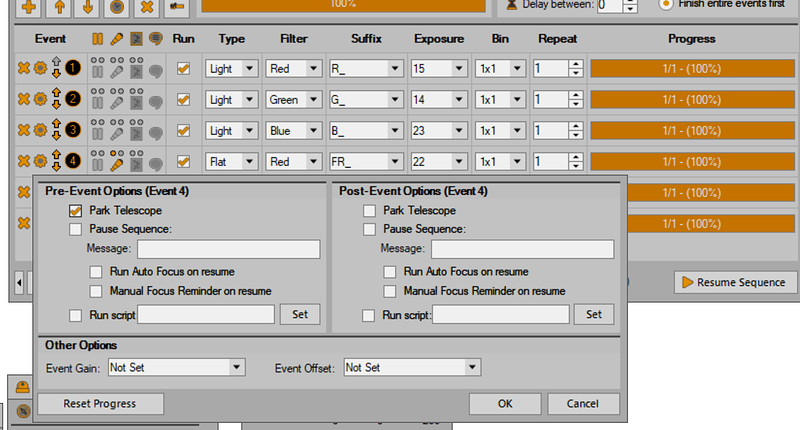
Task: Open Type dropdown for Flat event
Action: coord(249,162)
